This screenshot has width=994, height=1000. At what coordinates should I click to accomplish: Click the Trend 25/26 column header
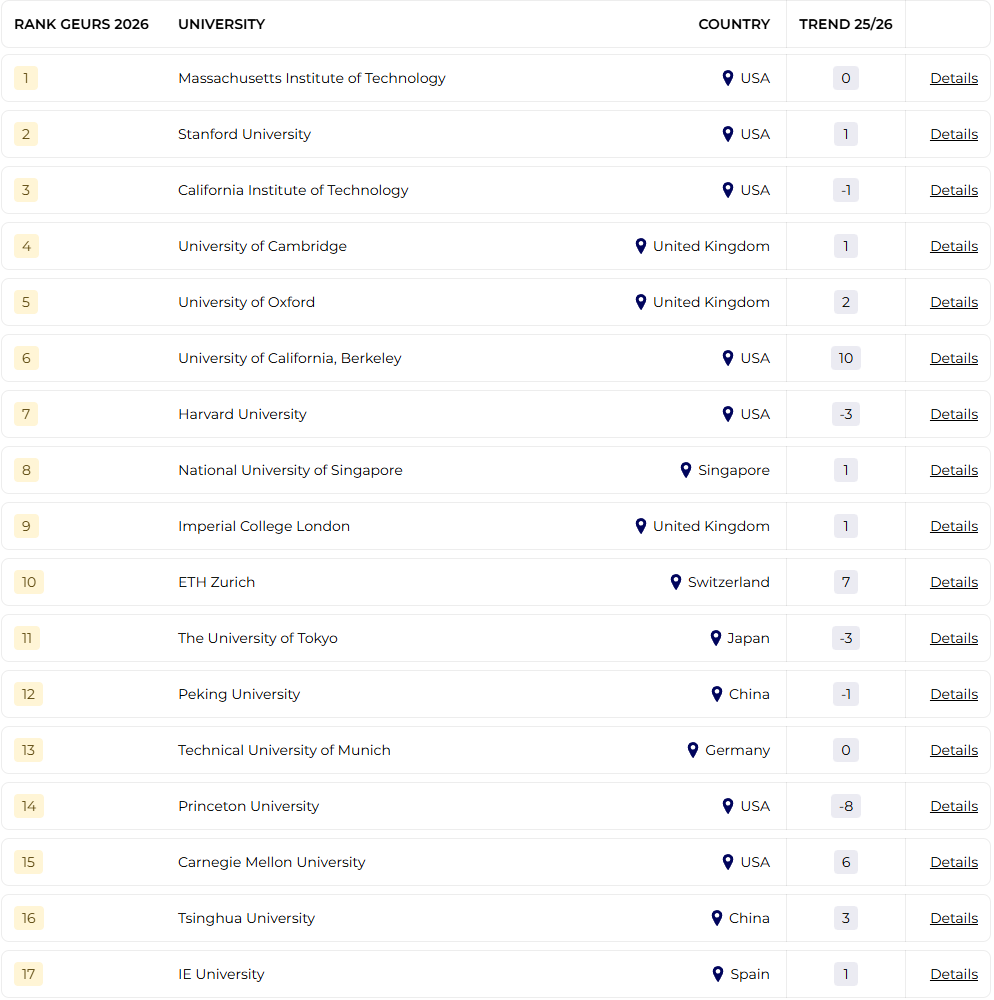tap(845, 24)
